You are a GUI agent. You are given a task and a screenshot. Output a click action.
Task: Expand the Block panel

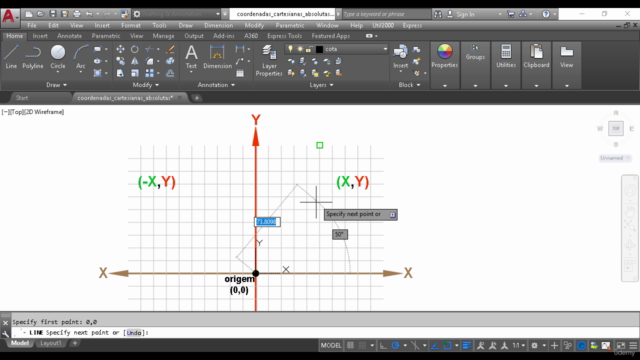pyautogui.click(x=409, y=85)
